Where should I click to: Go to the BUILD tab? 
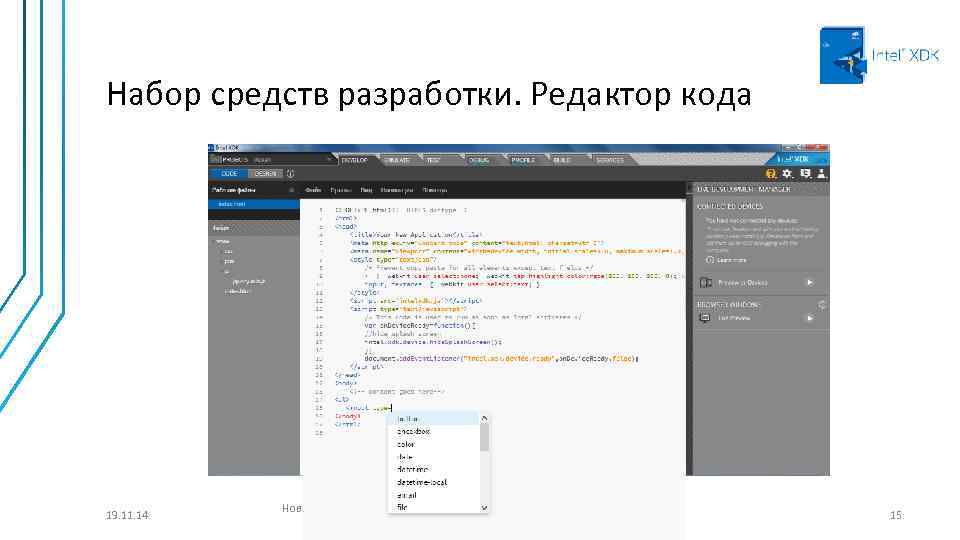561,160
